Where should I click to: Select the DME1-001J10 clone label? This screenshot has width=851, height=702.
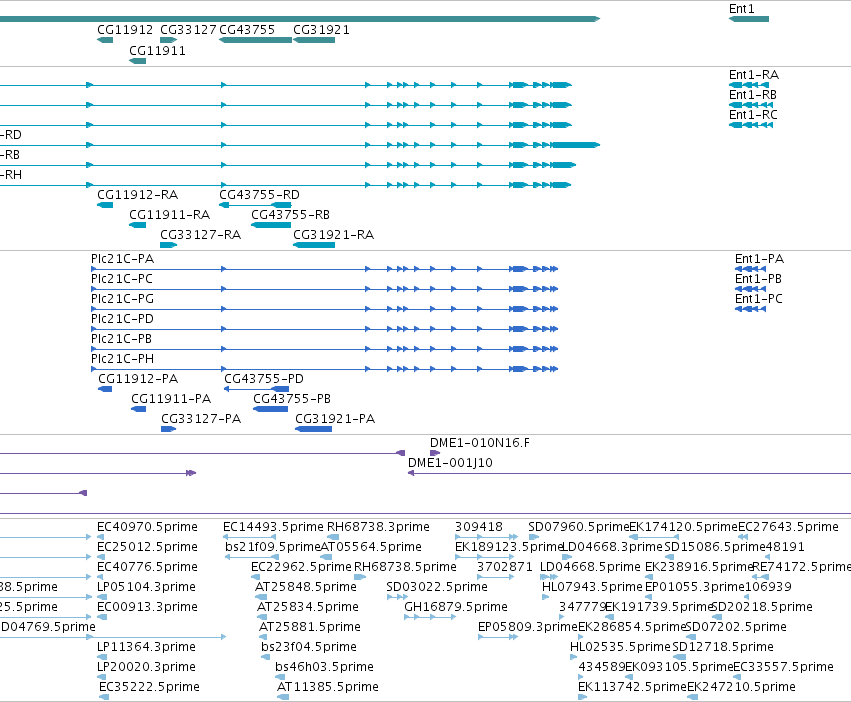(450, 463)
